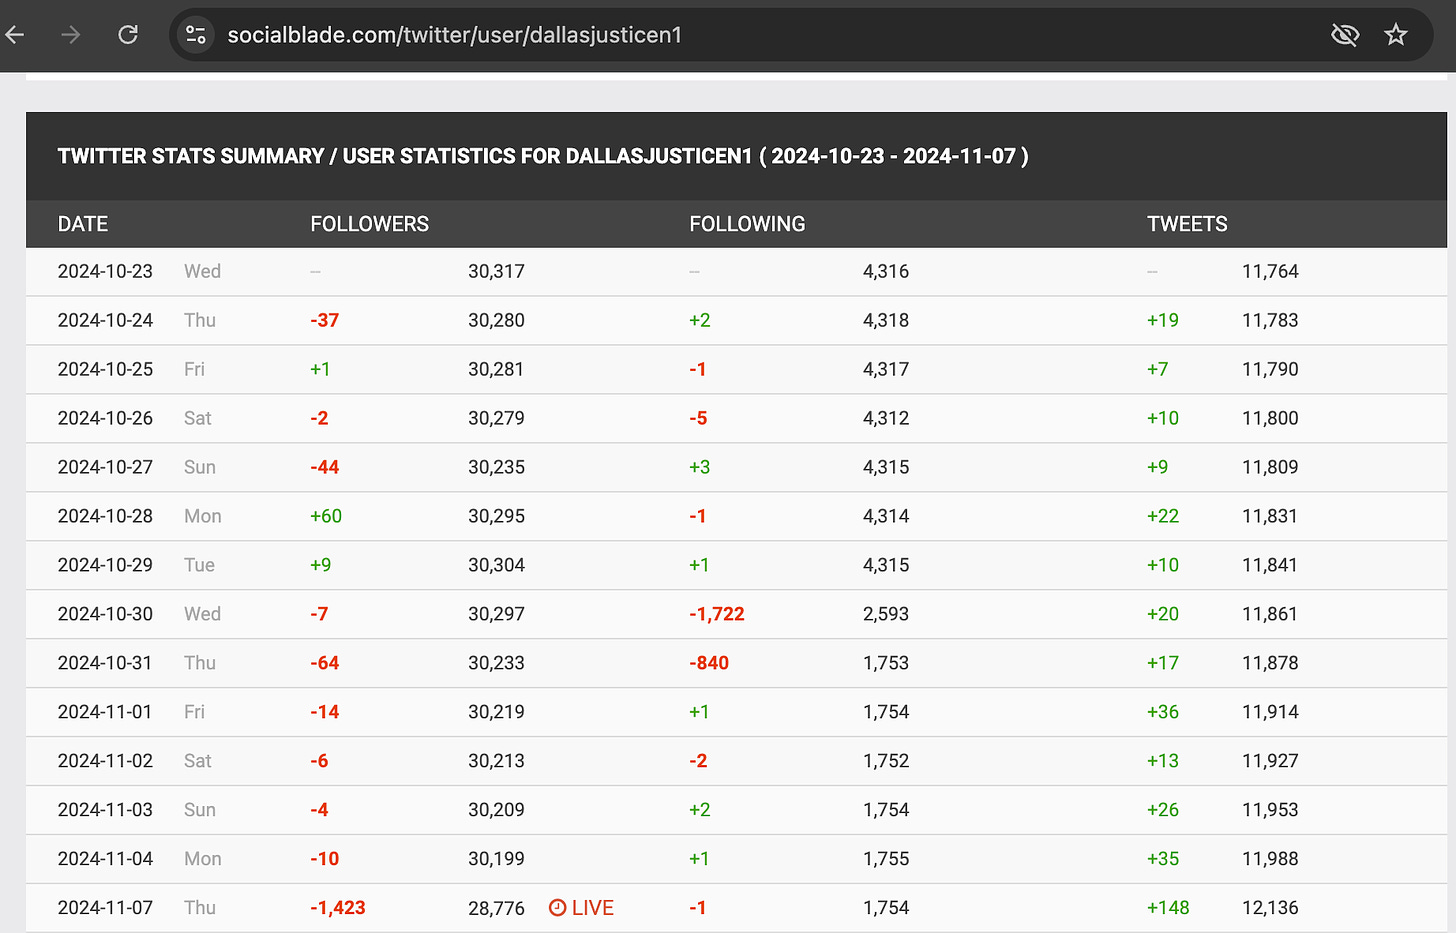
Task: Select date 2024-11-02
Action: [x=105, y=762]
